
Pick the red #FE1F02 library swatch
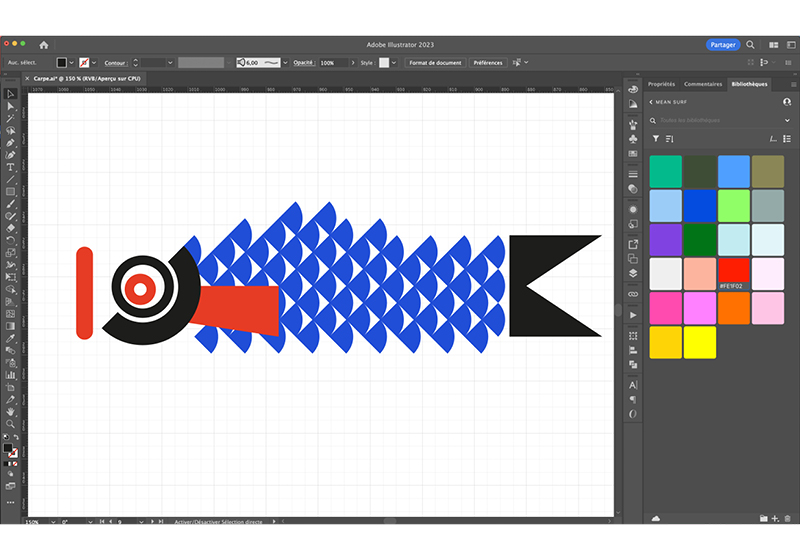[x=734, y=273]
